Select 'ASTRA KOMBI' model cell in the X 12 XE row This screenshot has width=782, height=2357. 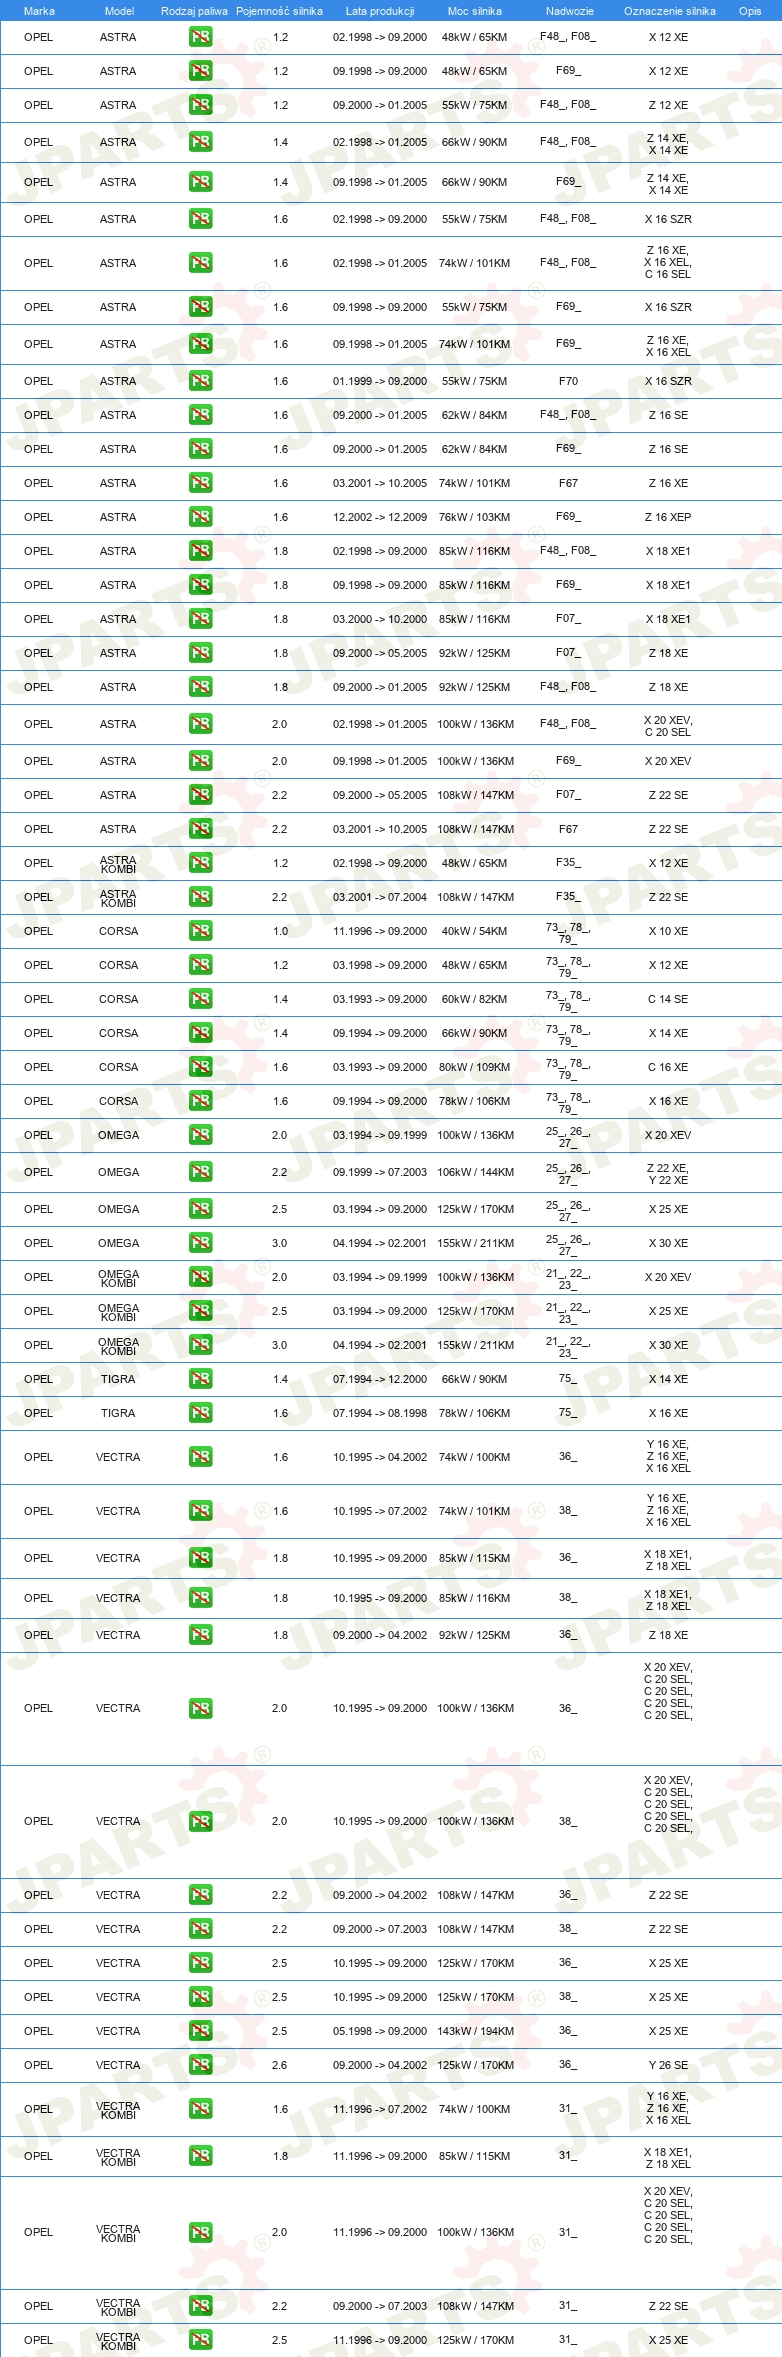click(x=118, y=864)
